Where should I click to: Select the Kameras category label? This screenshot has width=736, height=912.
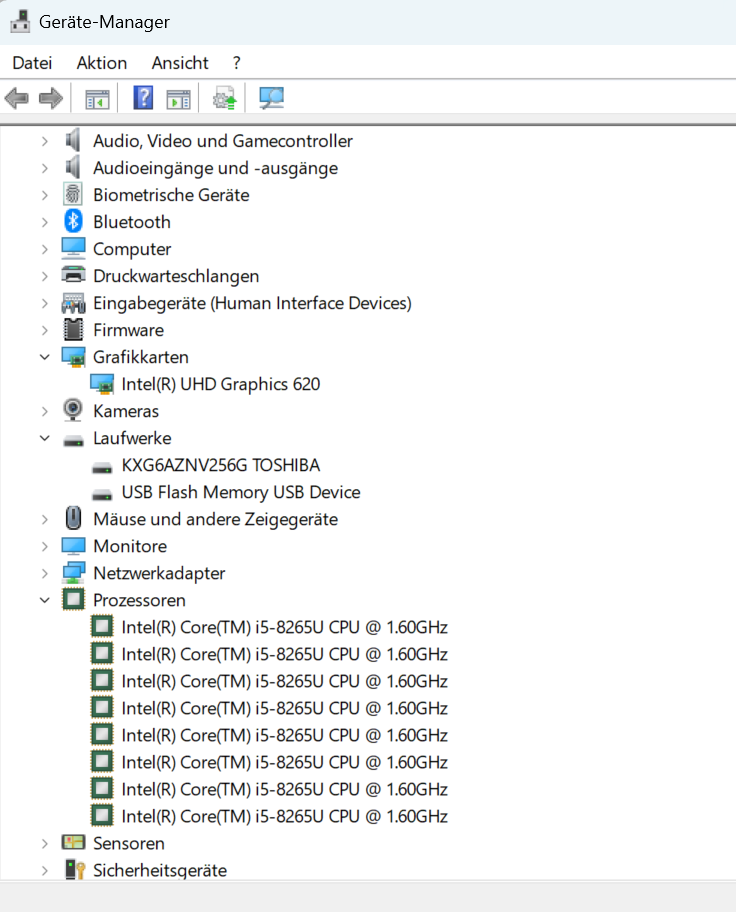pos(126,412)
